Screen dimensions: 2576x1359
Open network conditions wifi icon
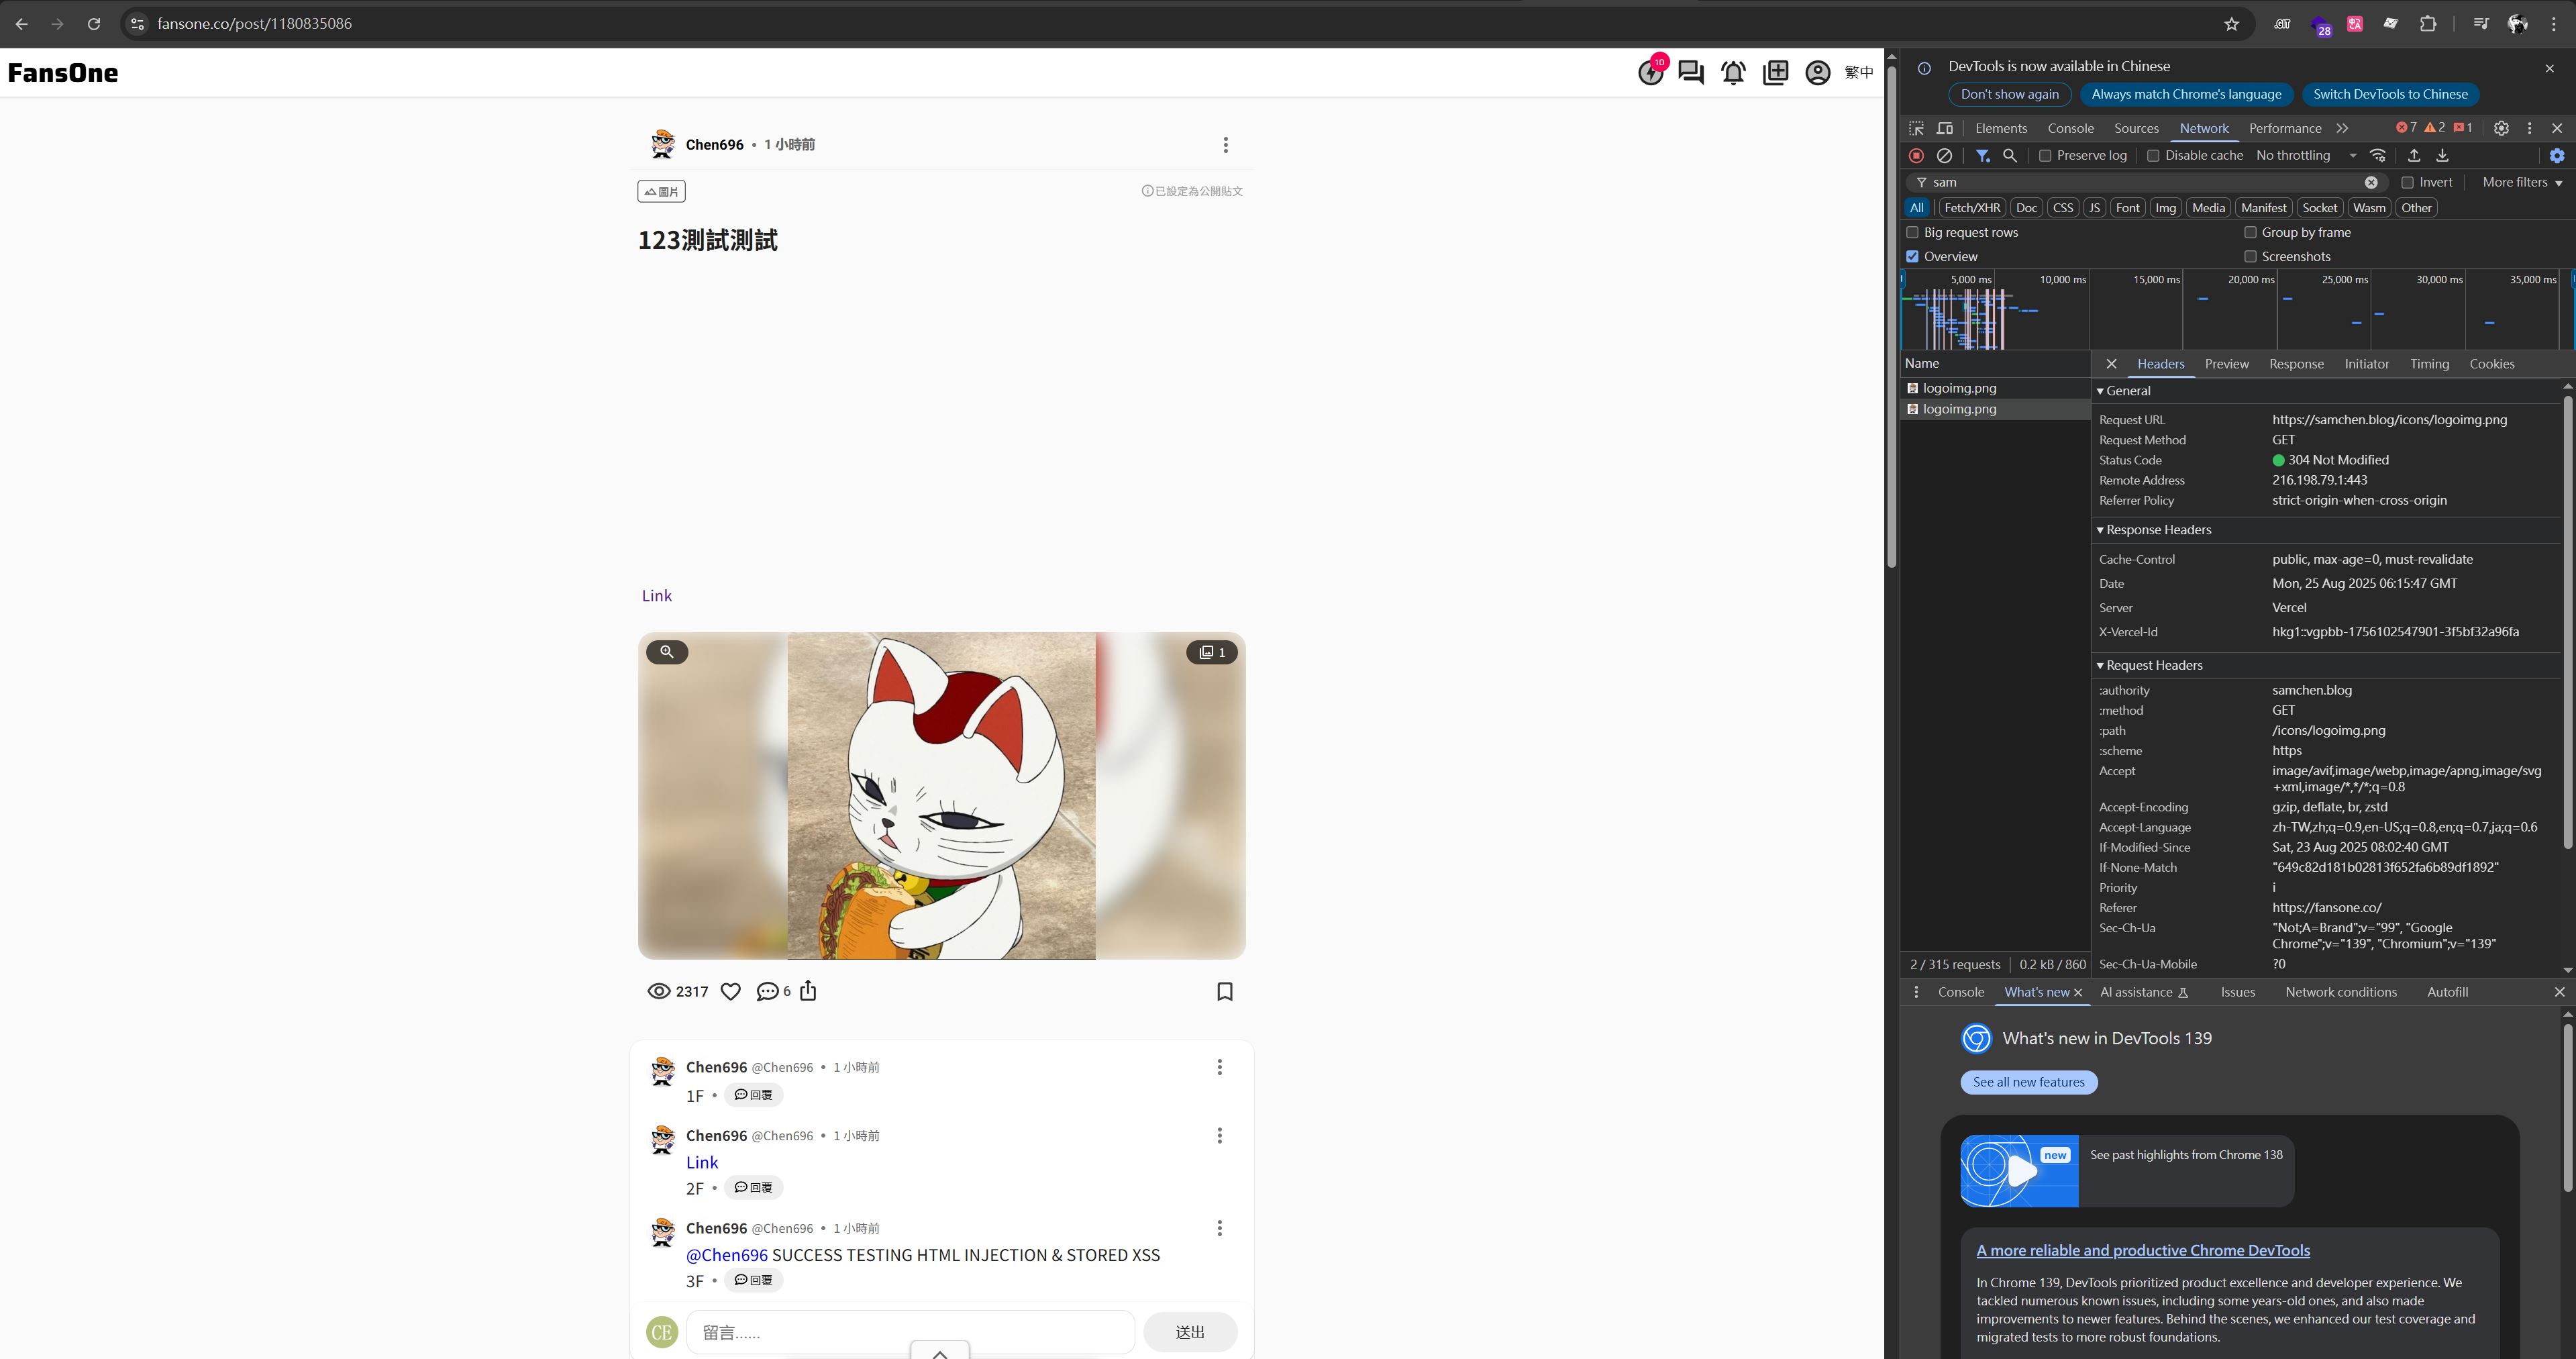pos(2378,155)
